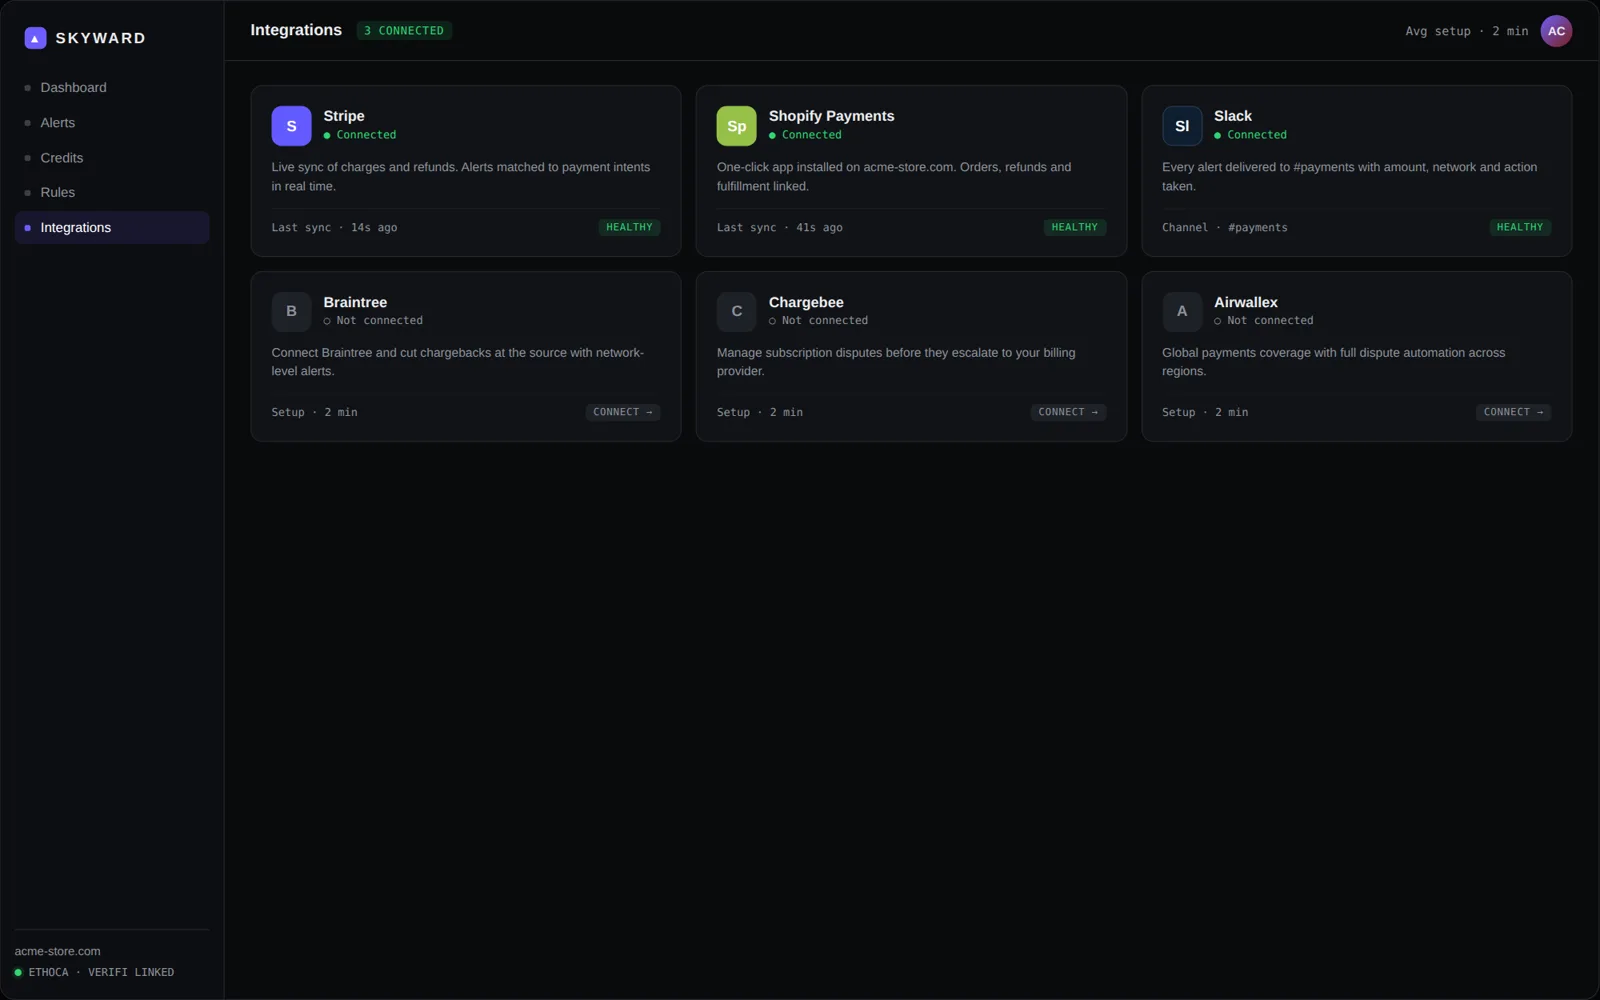This screenshot has width=1600, height=1000.
Task: Click 'Channel · #payments' text
Action: 1224,228
